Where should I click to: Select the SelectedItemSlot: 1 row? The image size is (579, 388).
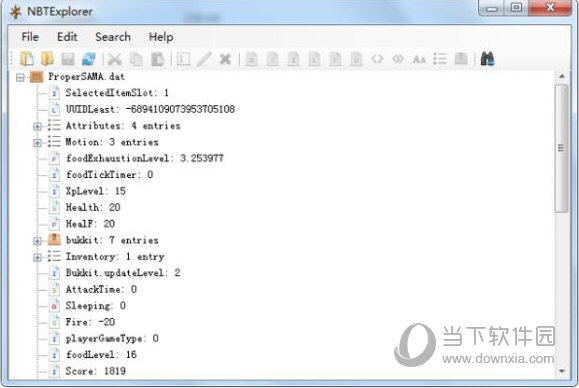117,93
